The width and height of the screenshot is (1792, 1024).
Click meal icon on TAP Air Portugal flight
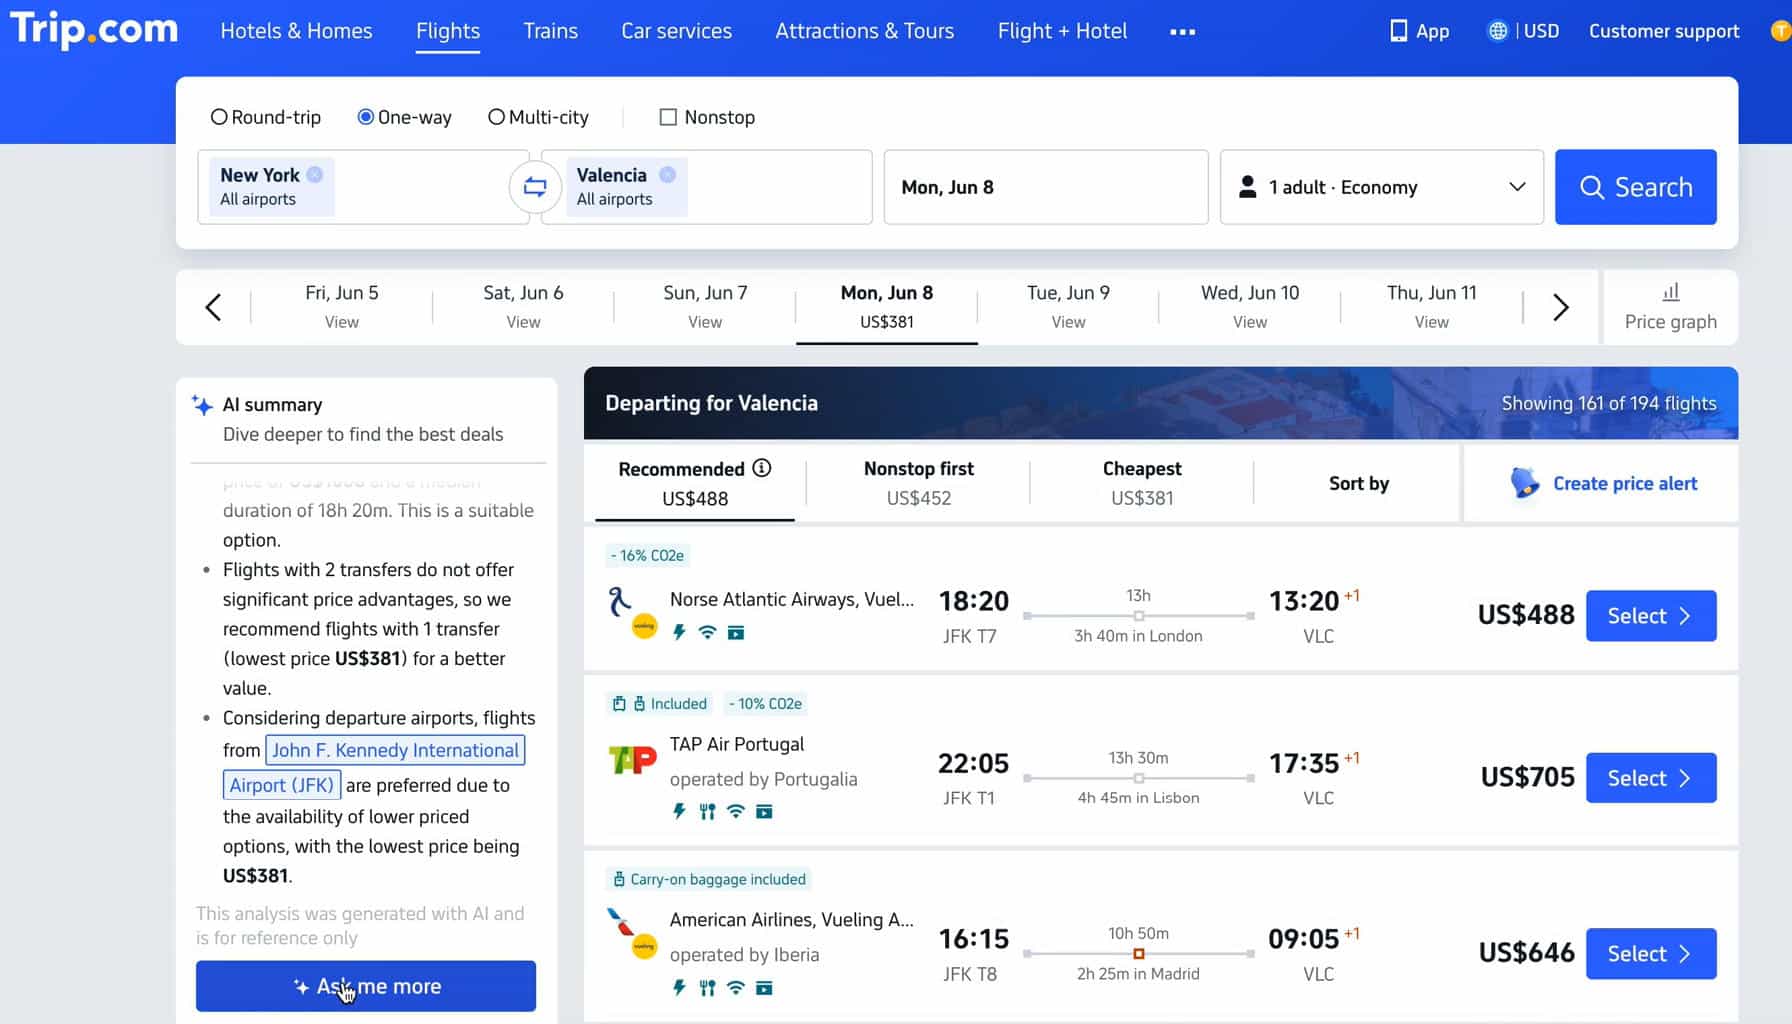click(707, 811)
